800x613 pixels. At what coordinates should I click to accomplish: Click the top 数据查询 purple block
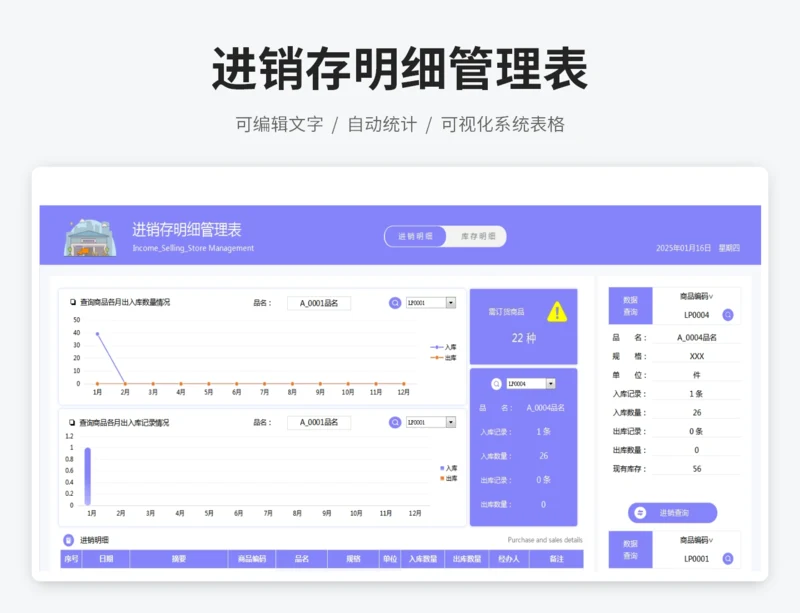630,306
